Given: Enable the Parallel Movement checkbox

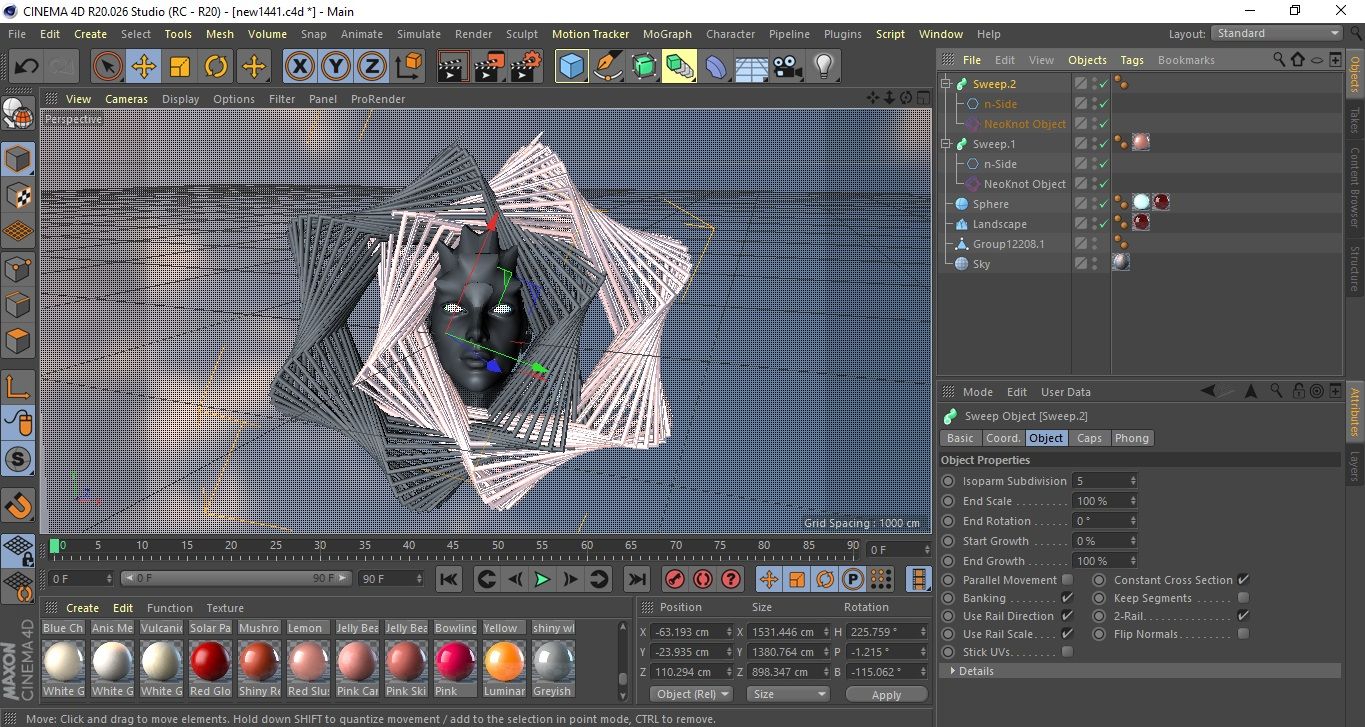Looking at the screenshot, I should [x=1067, y=580].
